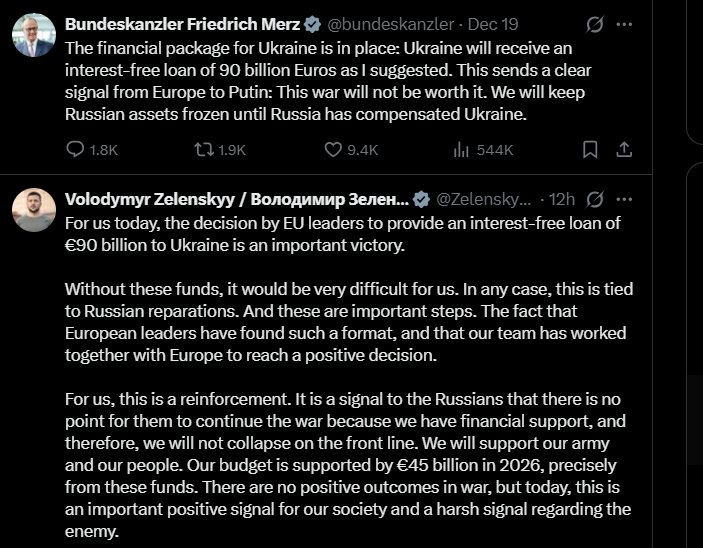The width and height of the screenshot is (703, 548).
Task: Open Grok actions on Merz's post
Action: 595,24
